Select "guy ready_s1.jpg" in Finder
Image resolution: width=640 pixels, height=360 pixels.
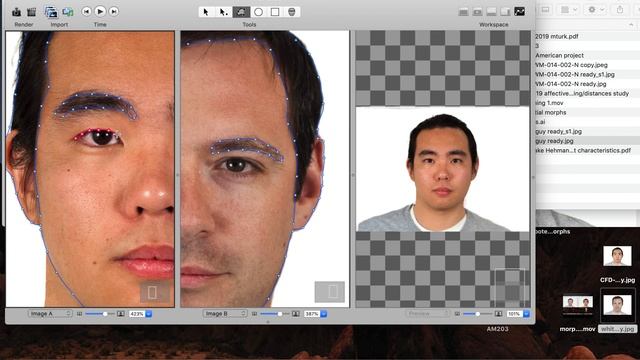click(x=559, y=131)
